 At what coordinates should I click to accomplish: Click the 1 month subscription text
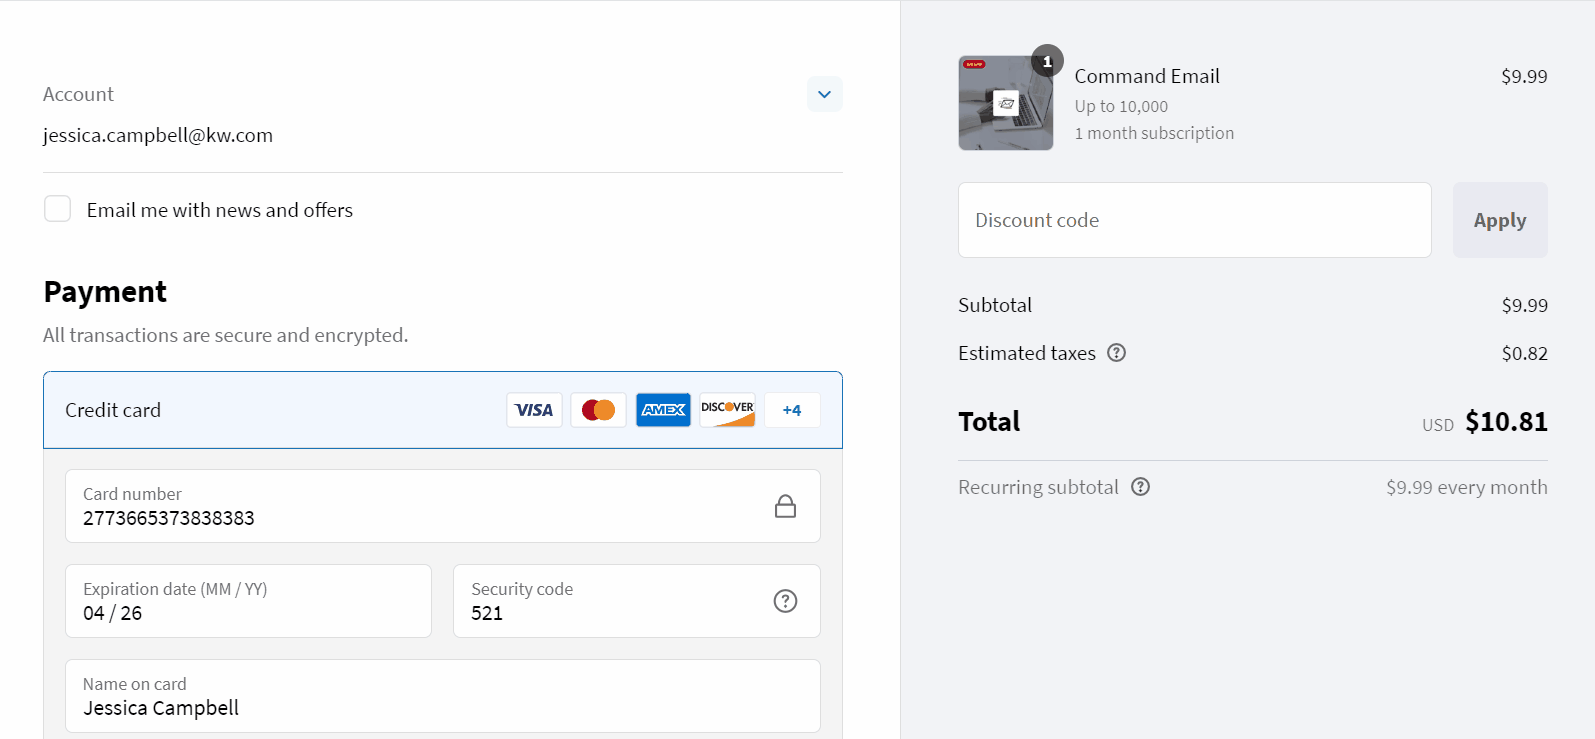tap(1154, 133)
